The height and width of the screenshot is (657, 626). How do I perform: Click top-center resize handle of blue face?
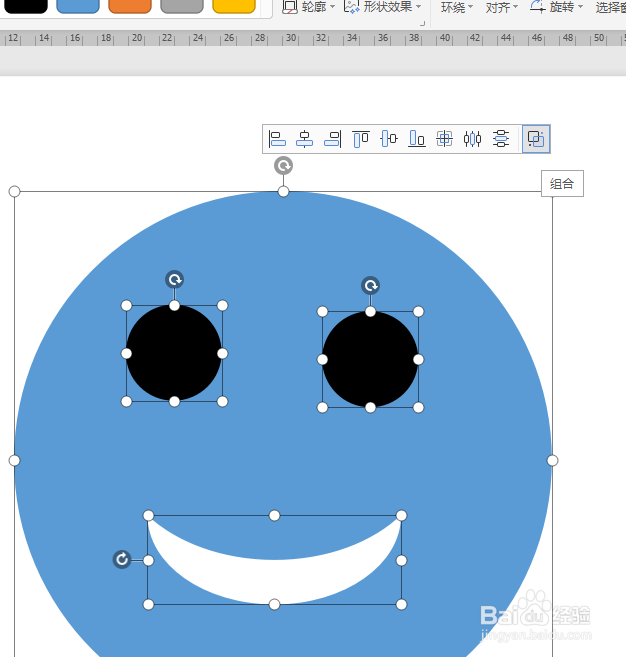point(284,191)
